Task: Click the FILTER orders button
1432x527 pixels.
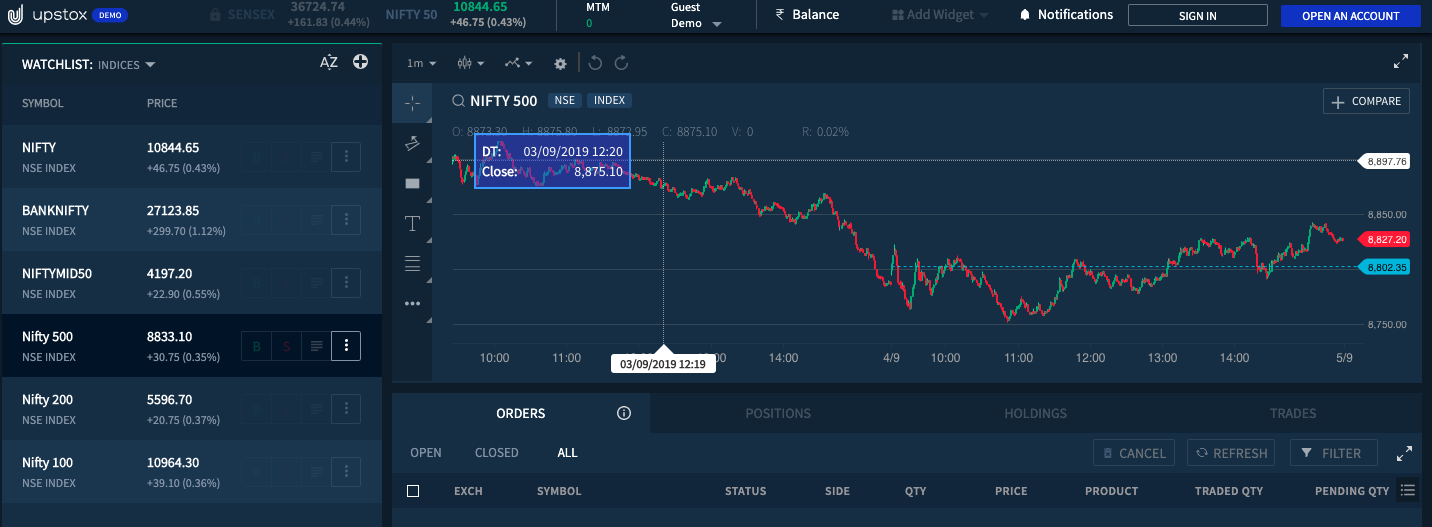Action: point(1333,453)
